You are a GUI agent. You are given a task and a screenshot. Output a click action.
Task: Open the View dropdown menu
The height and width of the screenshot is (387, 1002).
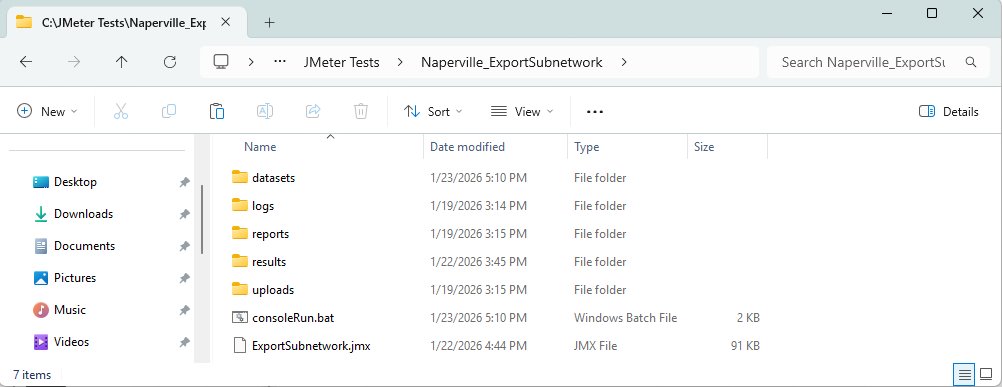[521, 112]
